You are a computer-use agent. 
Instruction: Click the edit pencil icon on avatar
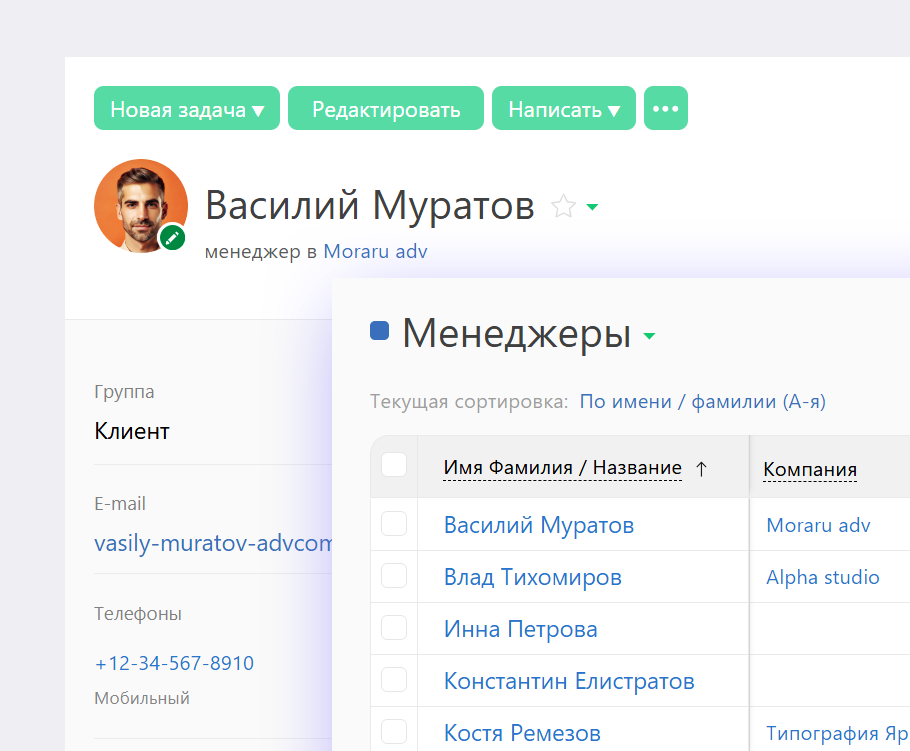[172, 238]
